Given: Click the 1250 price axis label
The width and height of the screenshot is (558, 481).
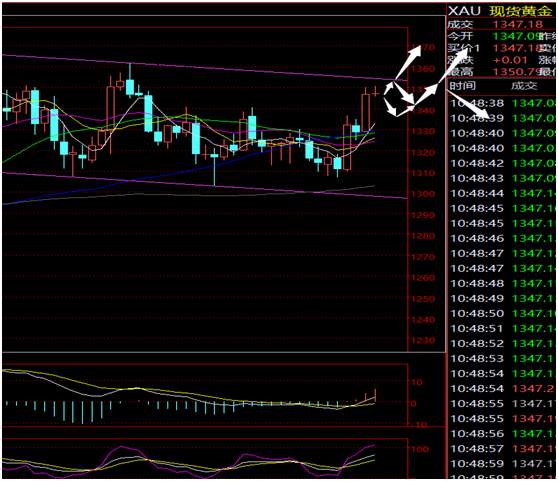Looking at the screenshot, I should click(423, 299).
